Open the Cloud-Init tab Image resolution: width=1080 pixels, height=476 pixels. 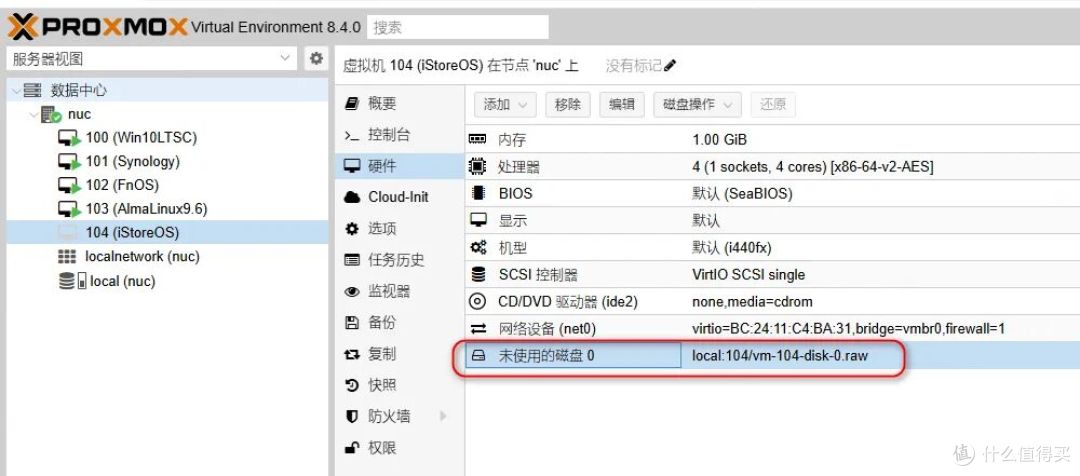[399, 197]
